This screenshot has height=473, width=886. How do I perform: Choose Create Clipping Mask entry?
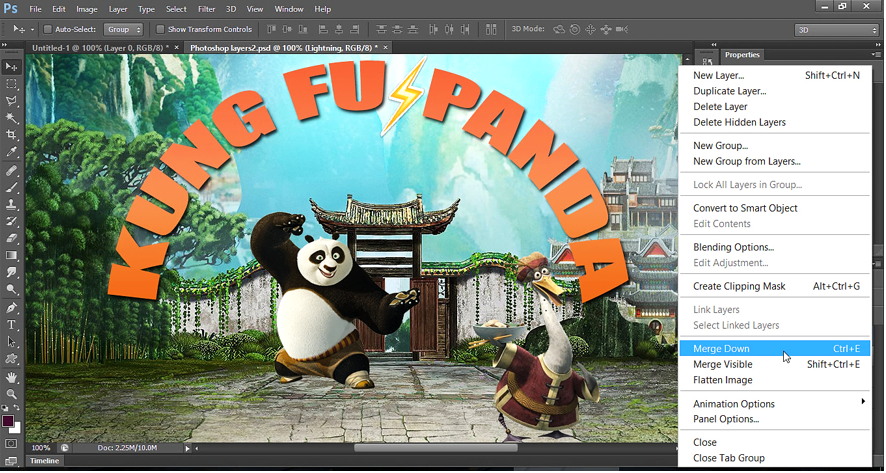point(775,287)
